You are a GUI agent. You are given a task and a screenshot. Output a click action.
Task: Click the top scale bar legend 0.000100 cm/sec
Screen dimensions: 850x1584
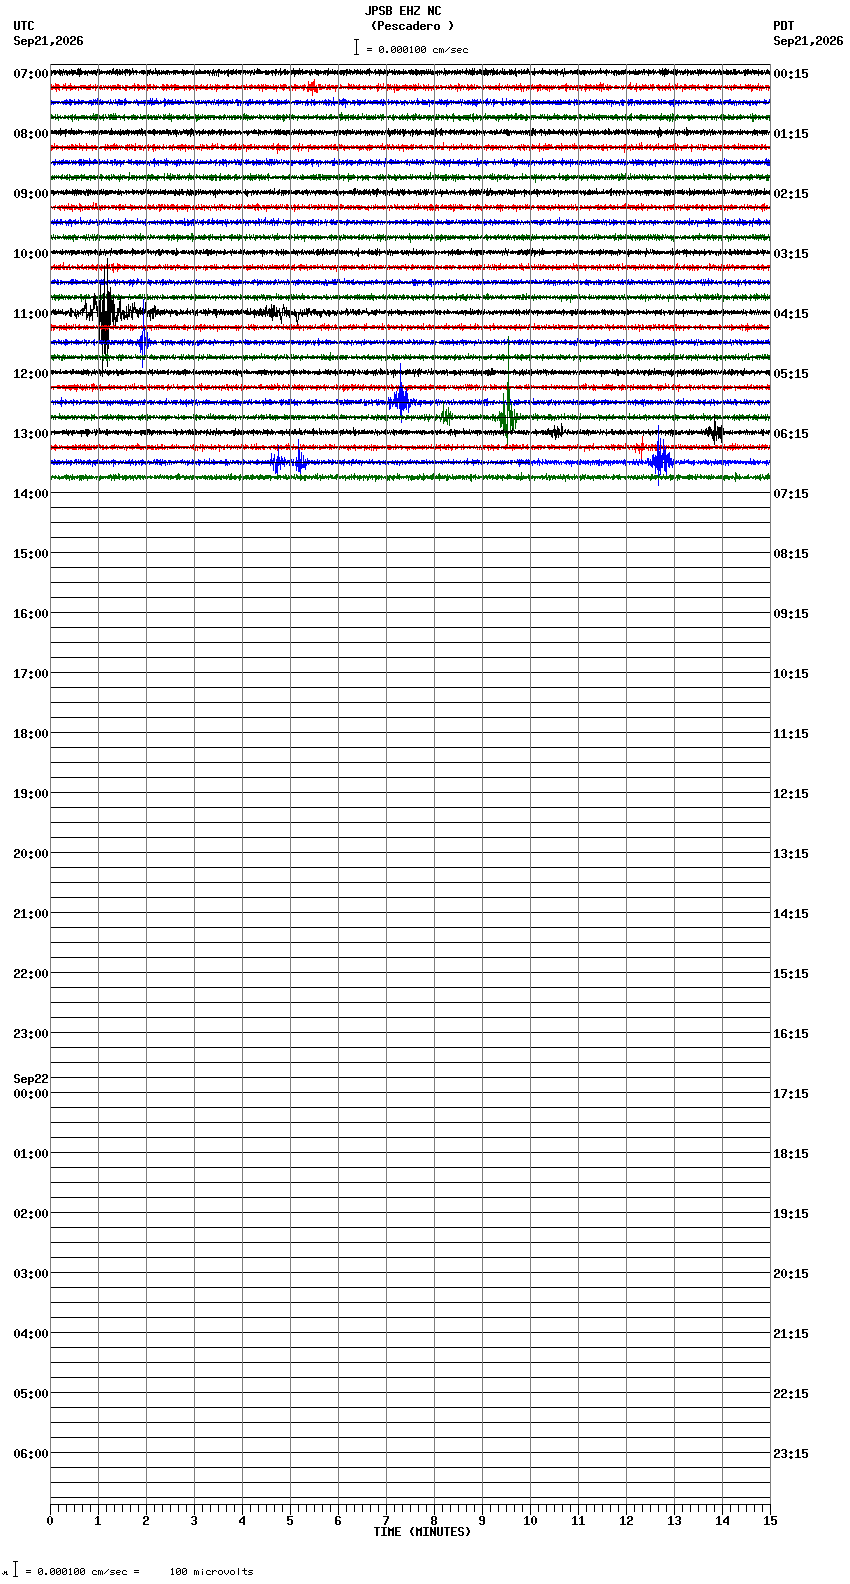[411, 49]
